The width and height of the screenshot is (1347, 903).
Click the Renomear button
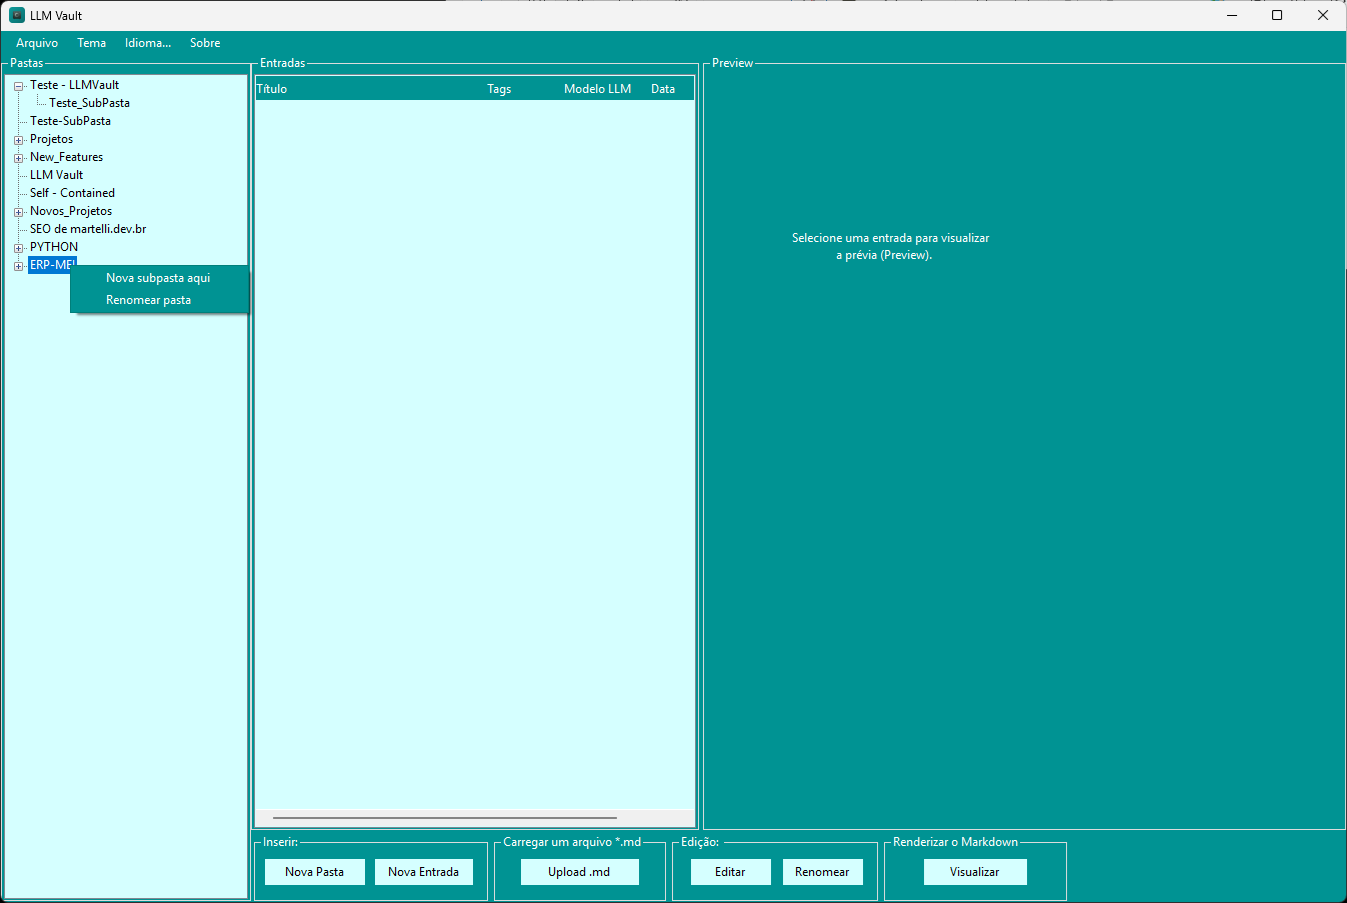point(822,872)
